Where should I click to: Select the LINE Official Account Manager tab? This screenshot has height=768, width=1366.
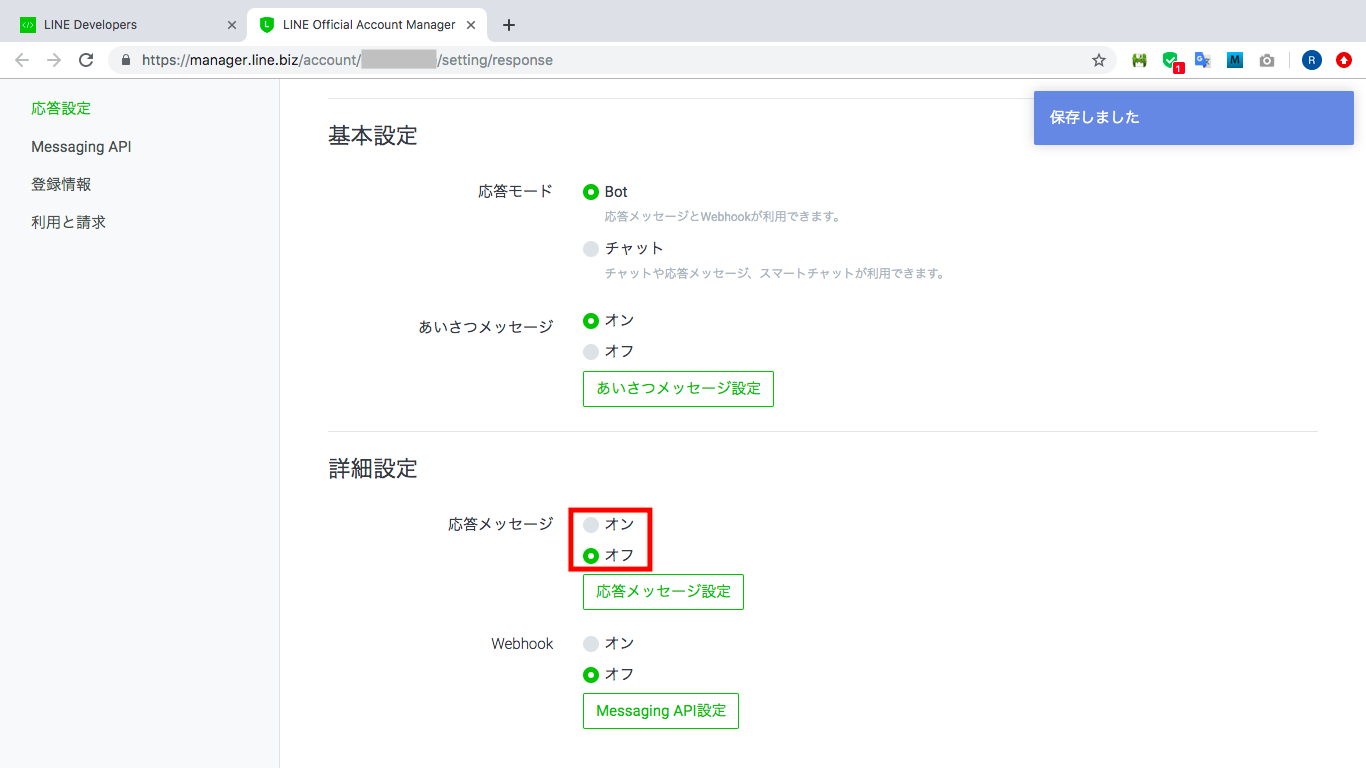pyautogui.click(x=368, y=25)
